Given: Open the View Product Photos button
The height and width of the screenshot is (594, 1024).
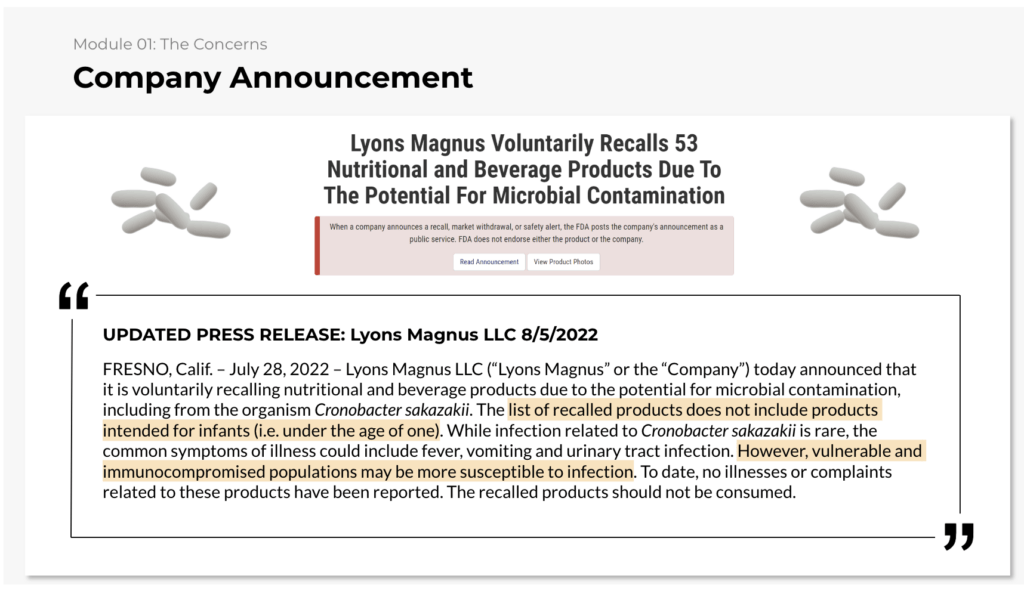Looking at the screenshot, I should pos(563,262).
